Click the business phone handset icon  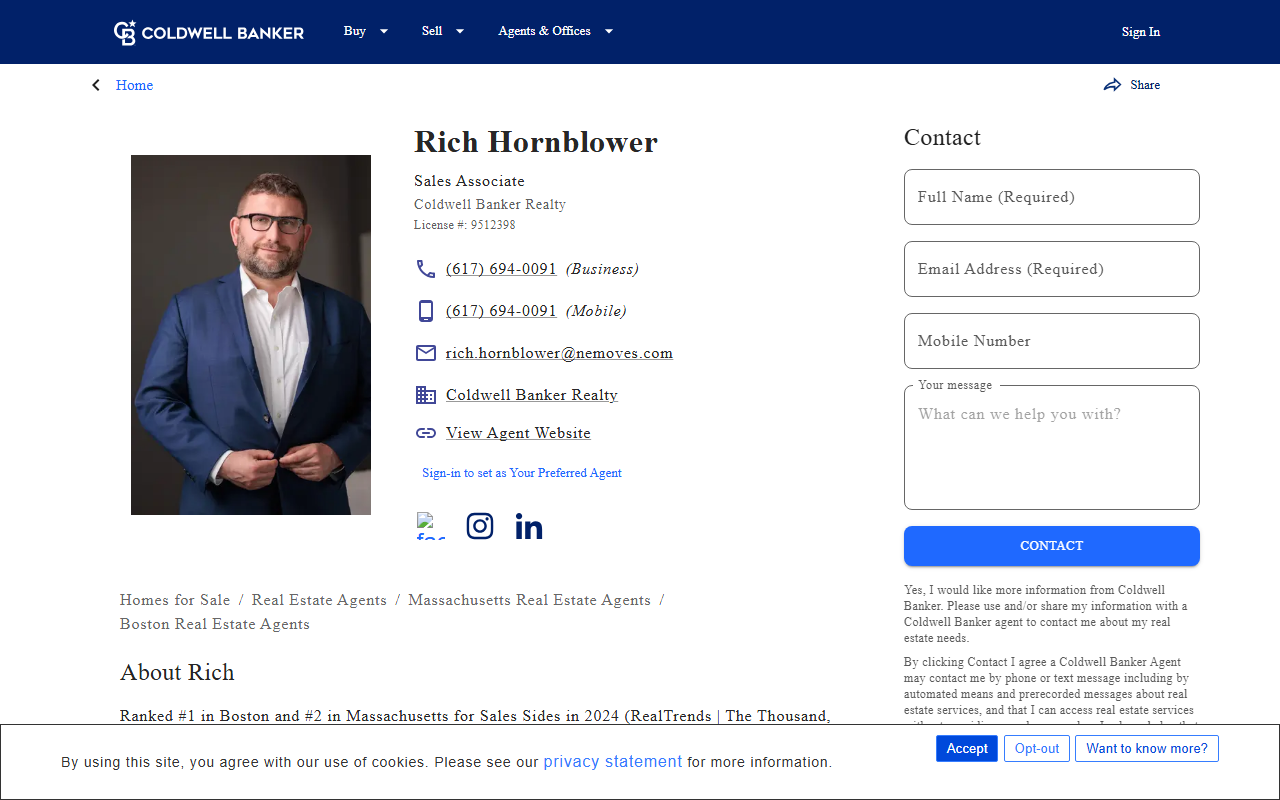click(426, 269)
